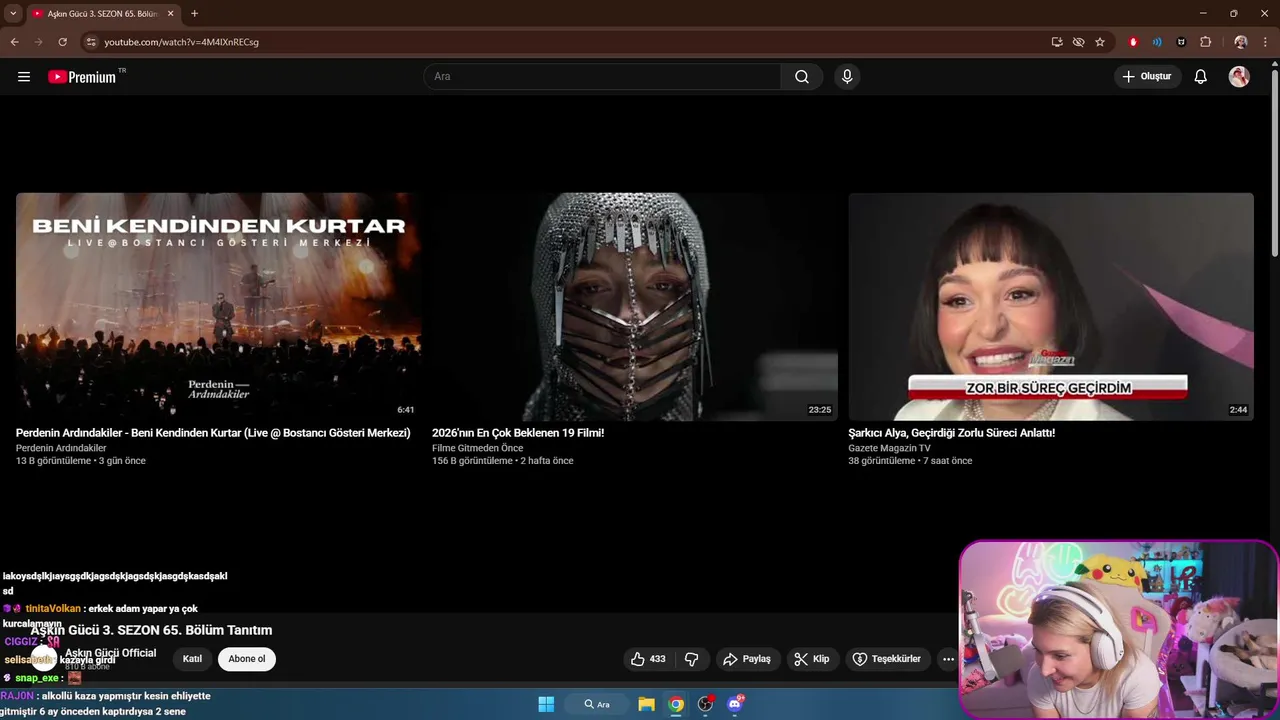Click the crossed-out eye icon in address bar
The width and height of the screenshot is (1280, 720).
pyautogui.click(x=1078, y=42)
